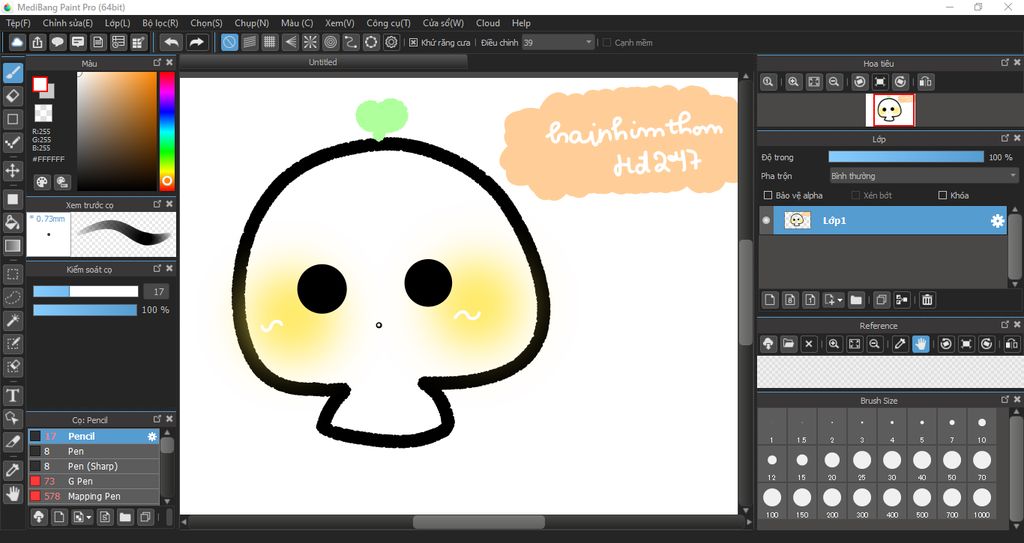Click the cloud icon in toolbar
The width and height of the screenshot is (1024, 543).
(17, 42)
